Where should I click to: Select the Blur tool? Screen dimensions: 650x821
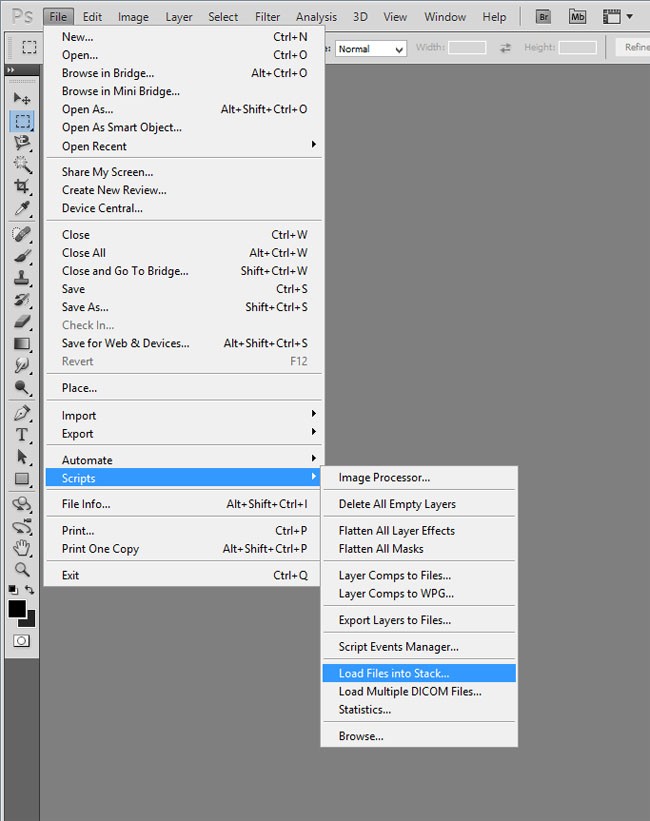tap(22, 365)
